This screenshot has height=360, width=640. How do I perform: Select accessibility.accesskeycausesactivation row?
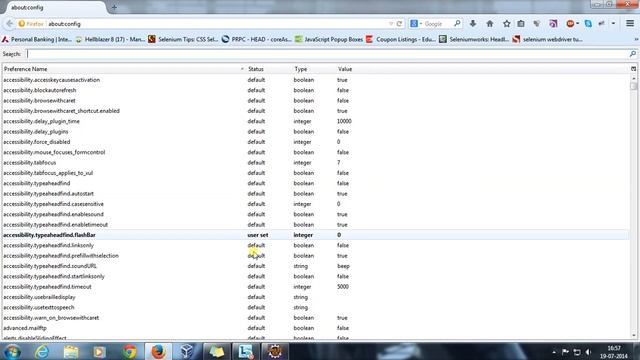[315, 80]
